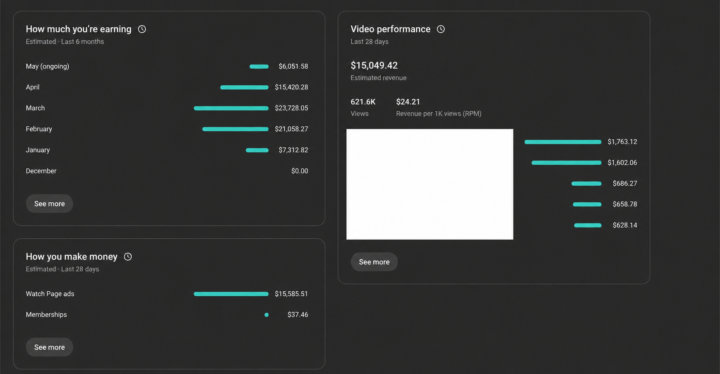Click the $21,058.27 earnings value
This screenshot has height=374, width=720.
pyautogui.click(x=292, y=129)
